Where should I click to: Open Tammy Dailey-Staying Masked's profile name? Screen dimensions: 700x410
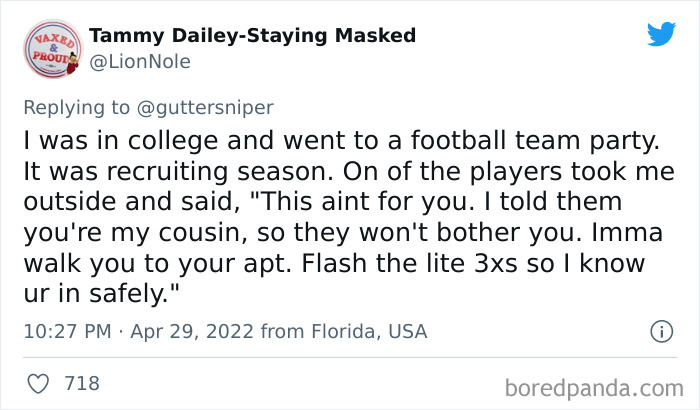tap(252, 36)
